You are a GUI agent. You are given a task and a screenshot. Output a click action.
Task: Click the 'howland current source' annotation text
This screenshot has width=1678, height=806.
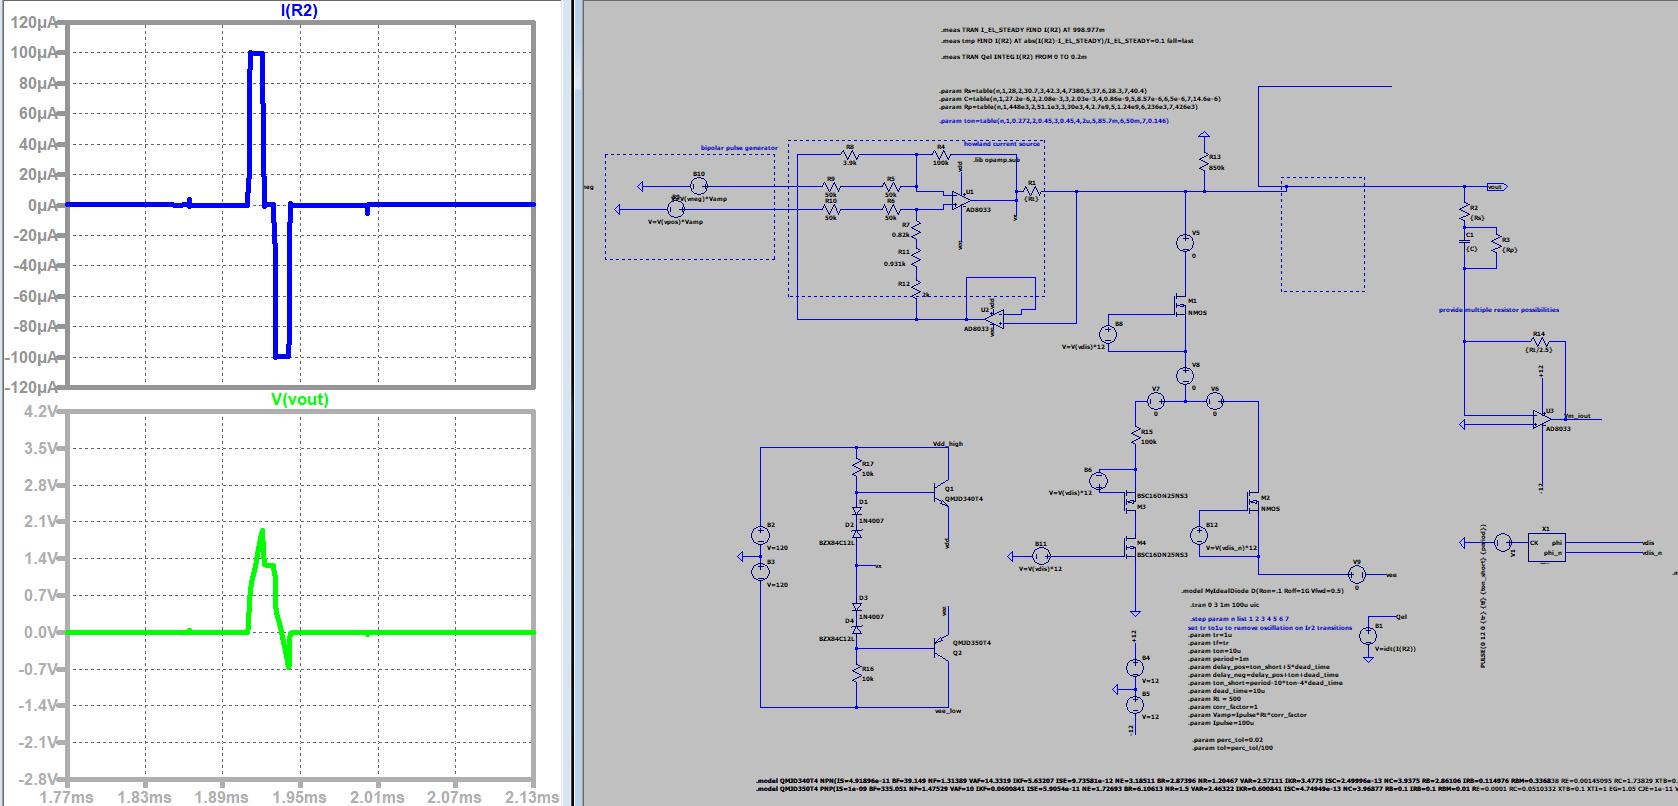[x=1001, y=144]
